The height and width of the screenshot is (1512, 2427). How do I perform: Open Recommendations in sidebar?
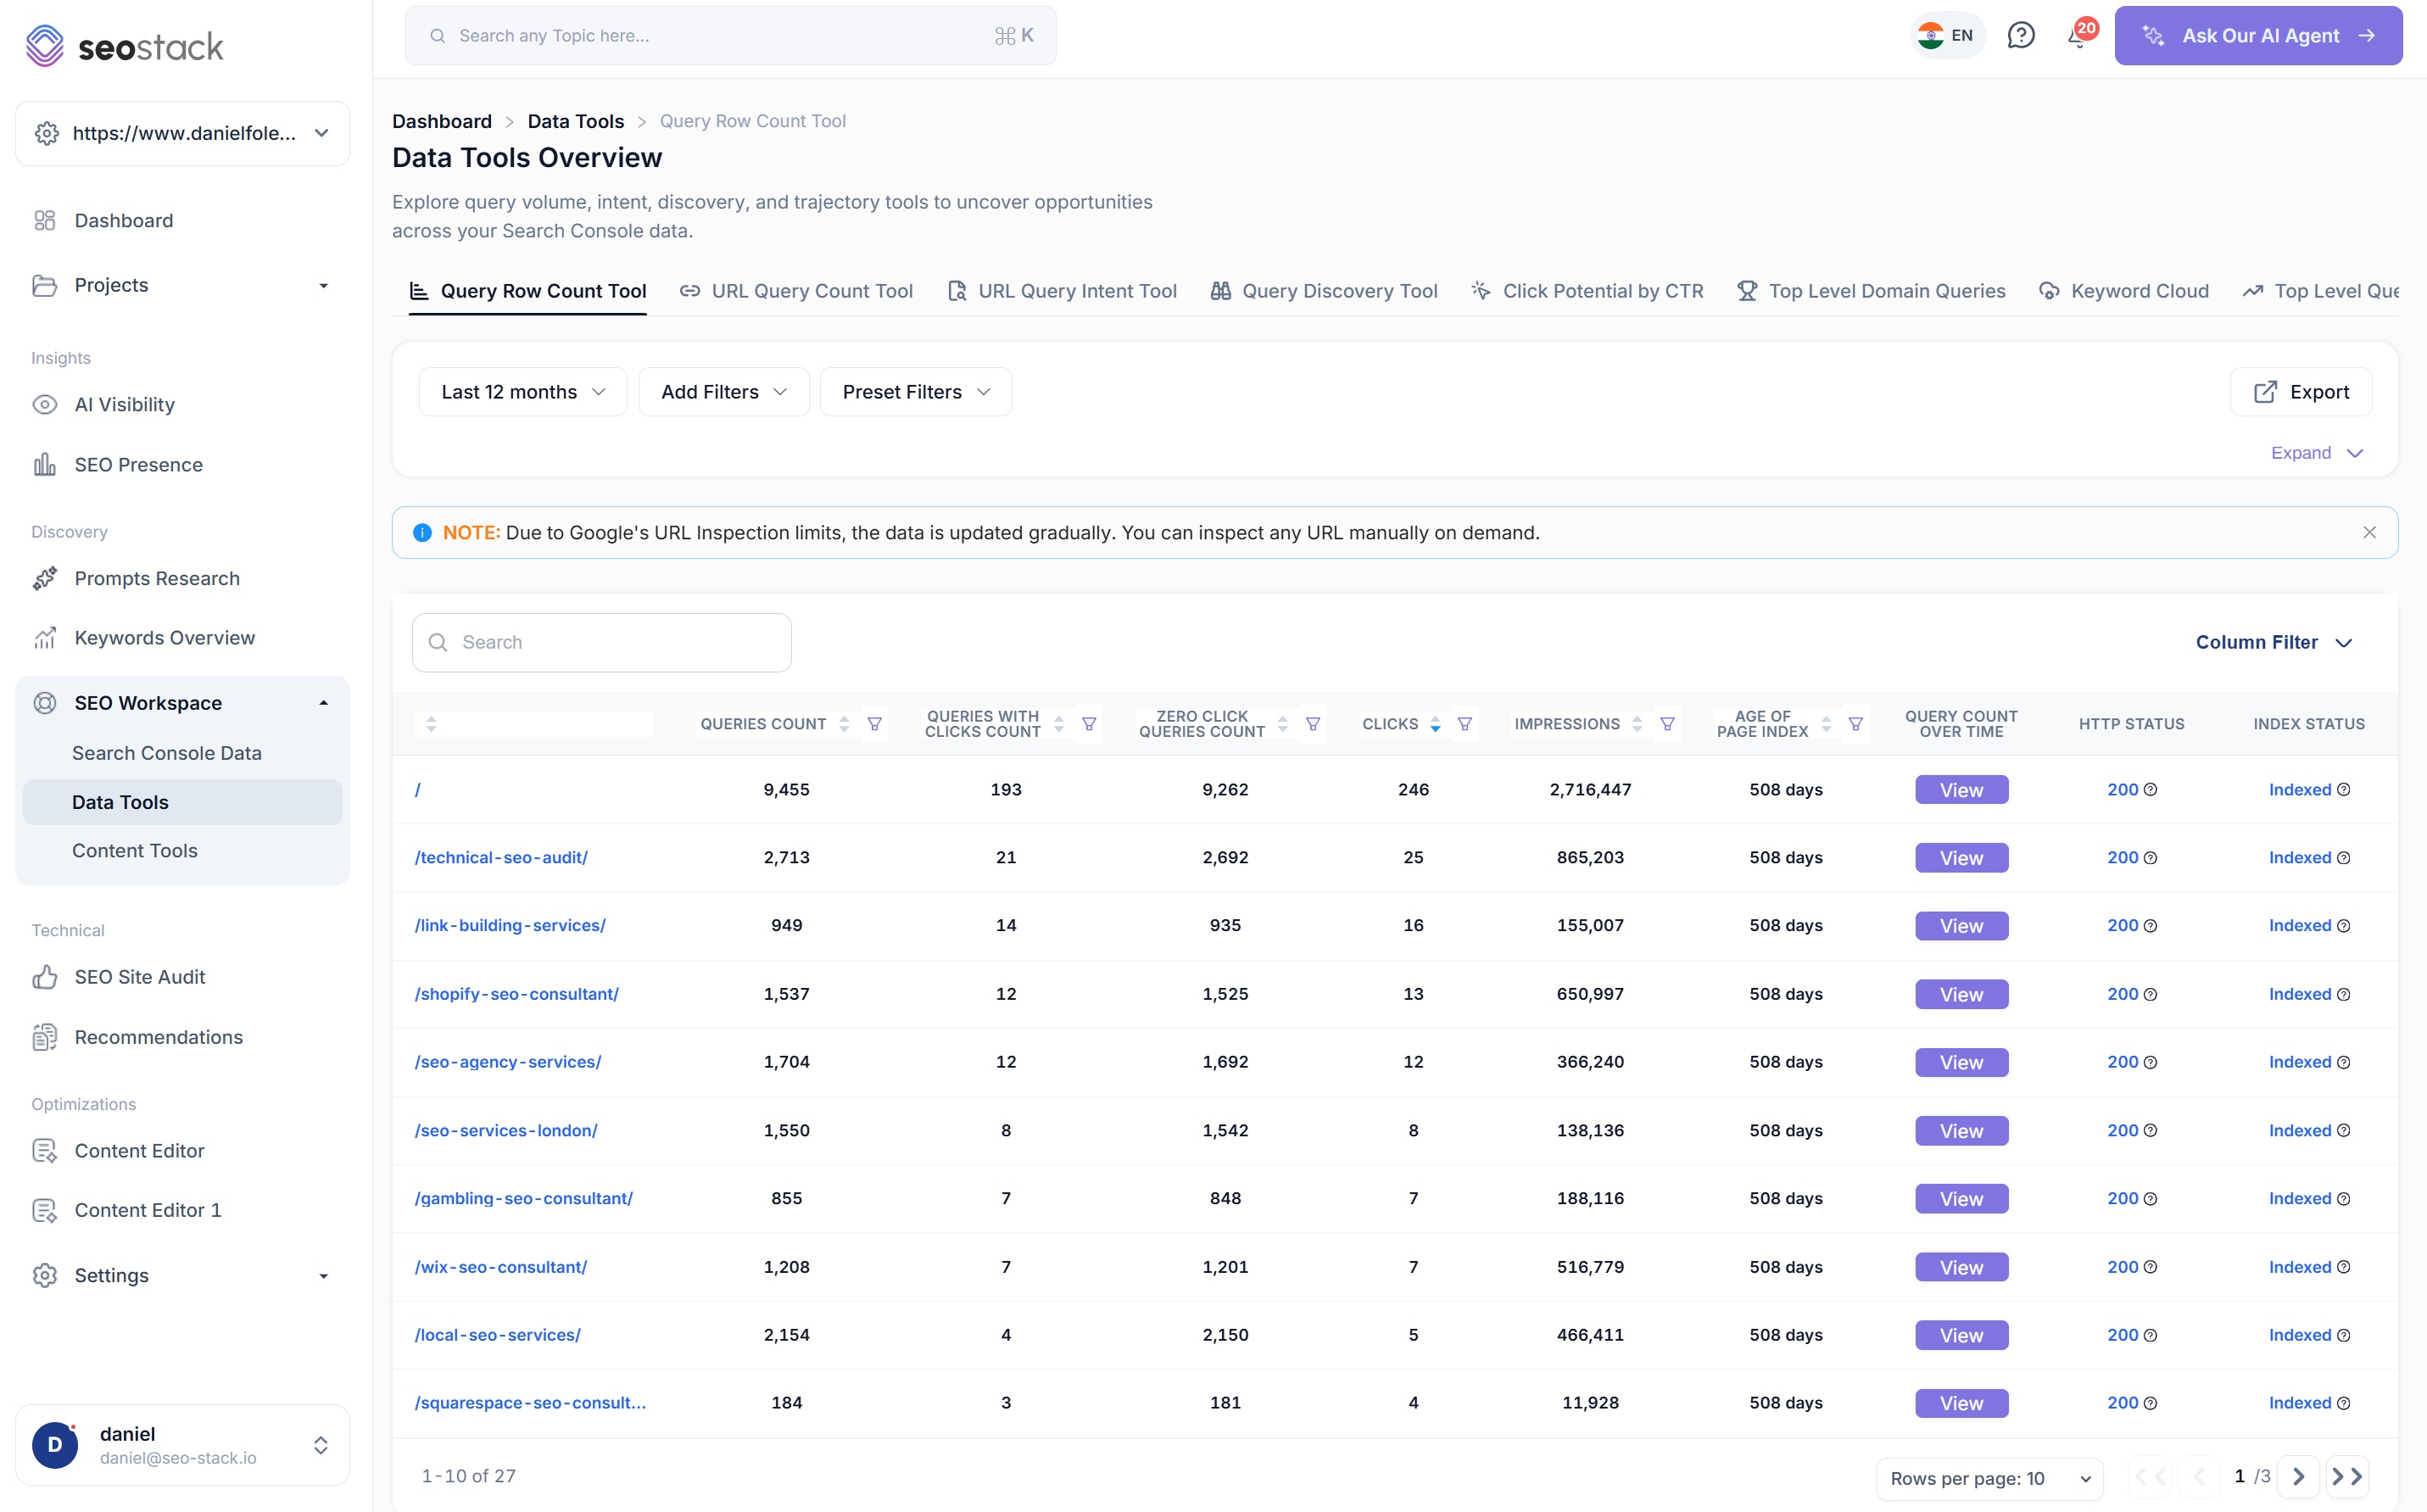pyautogui.click(x=158, y=1037)
